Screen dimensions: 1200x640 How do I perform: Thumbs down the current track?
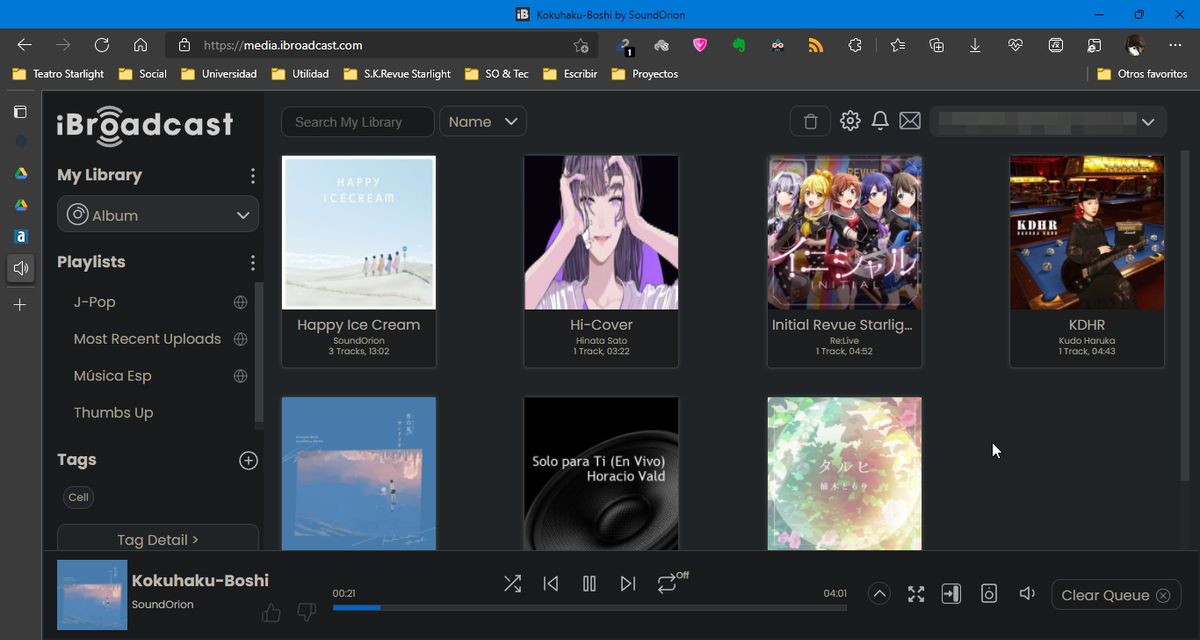(305, 612)
